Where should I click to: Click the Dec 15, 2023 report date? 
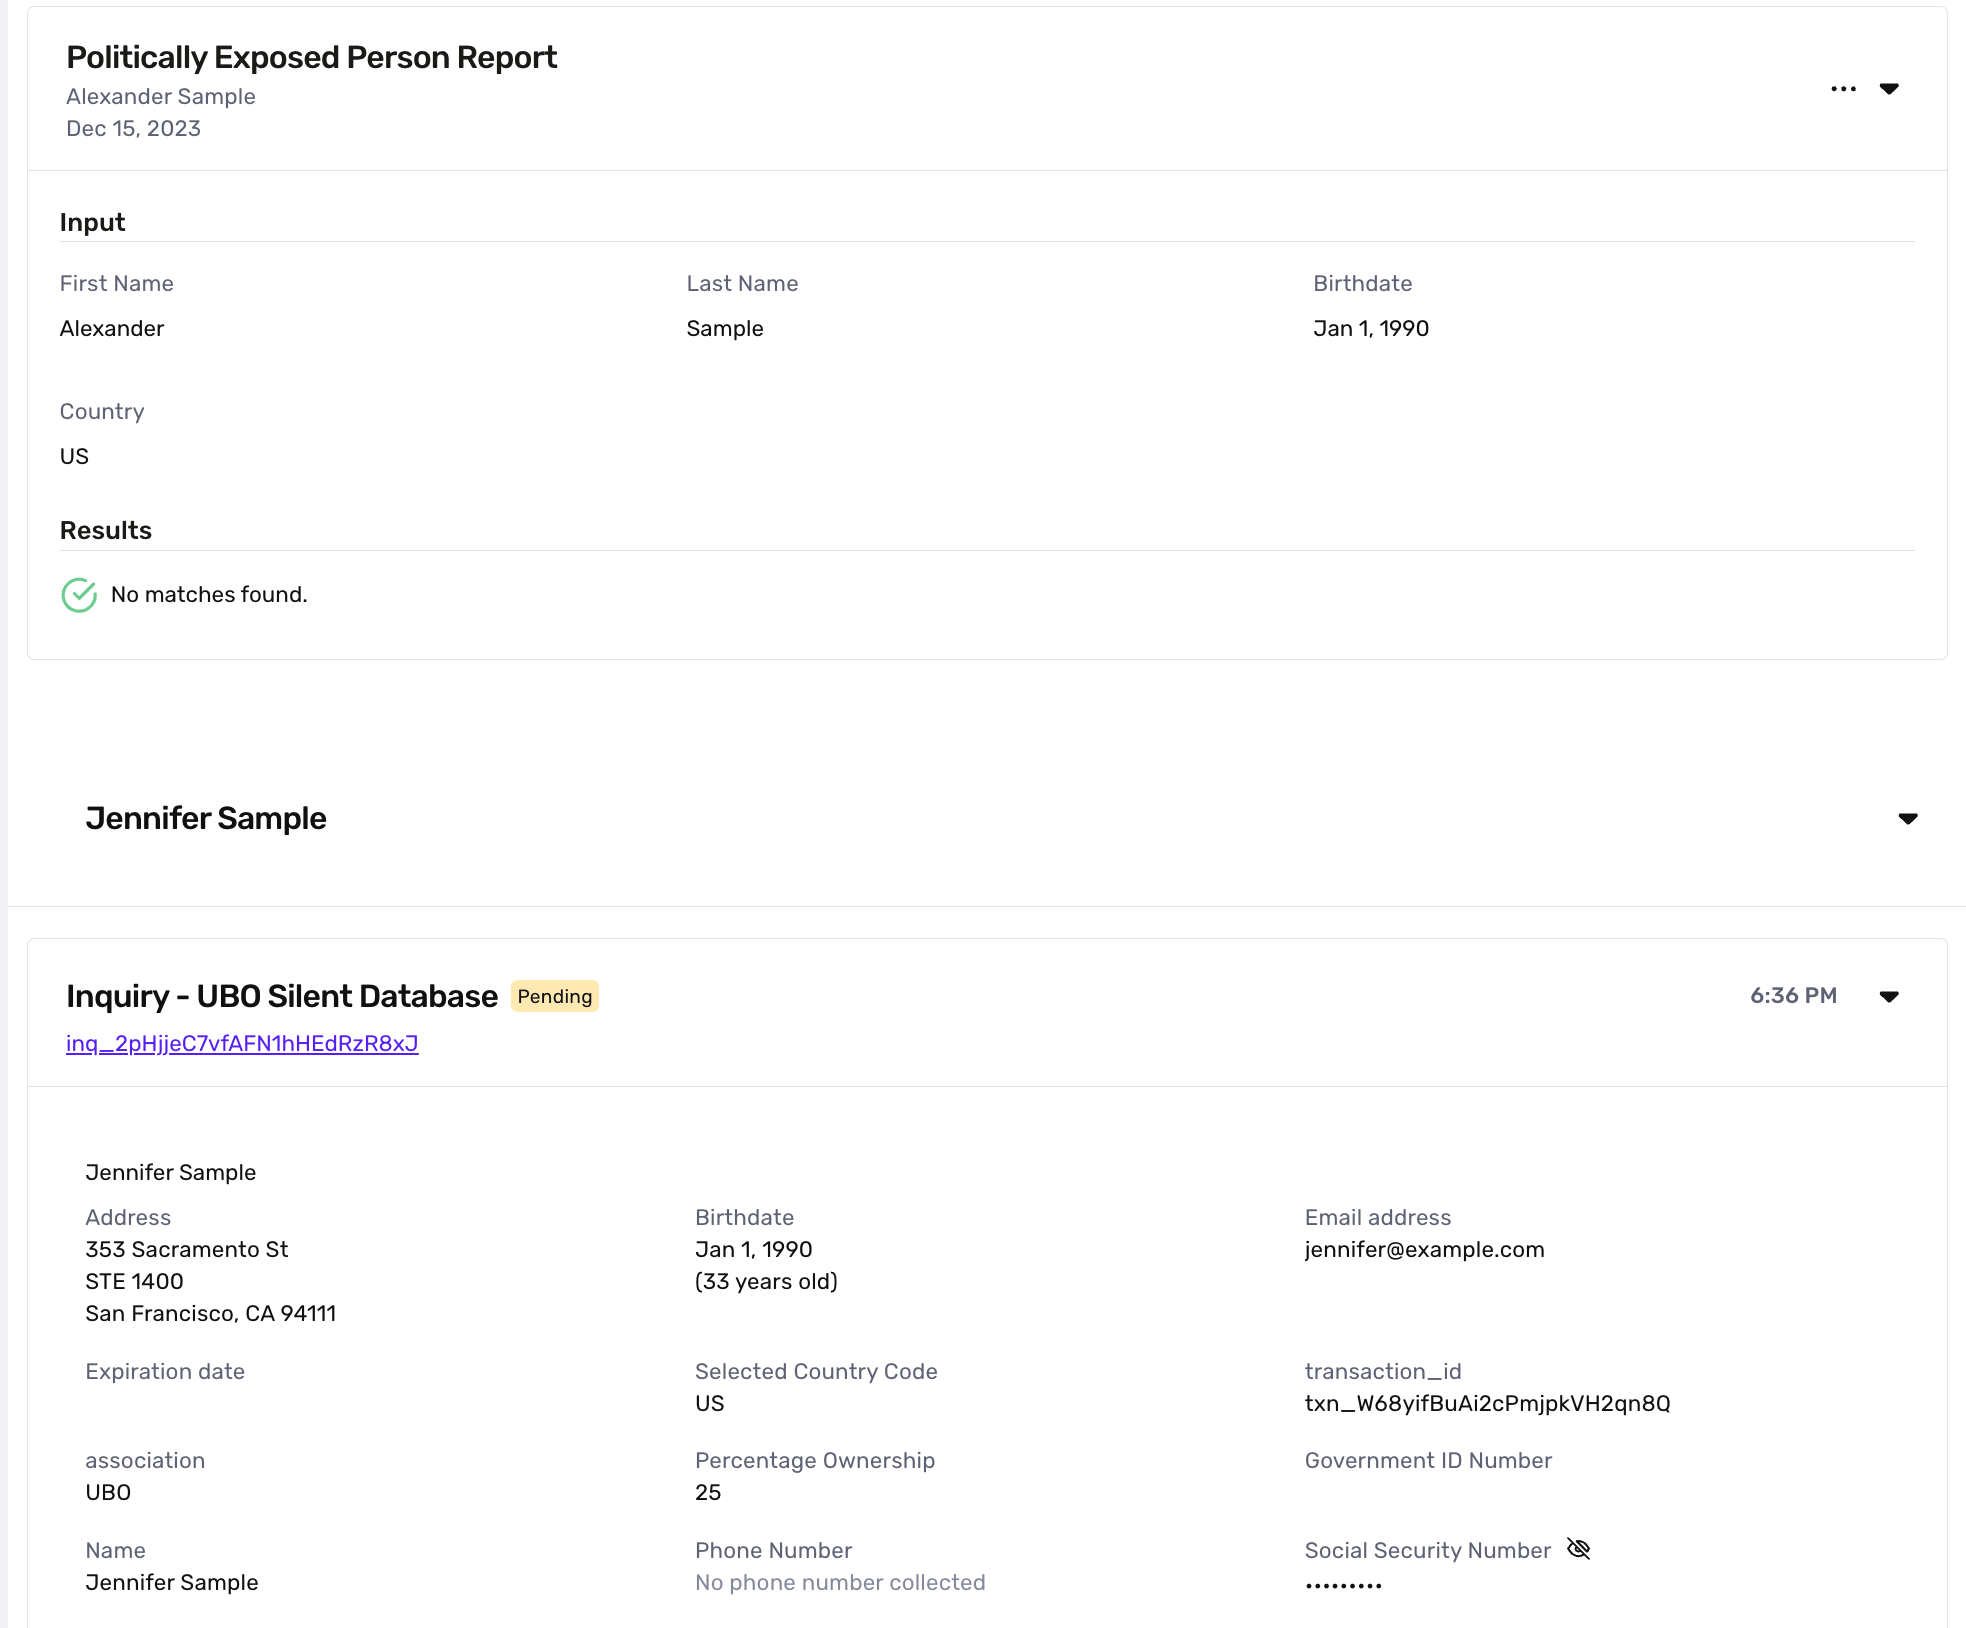click(133, 129)
